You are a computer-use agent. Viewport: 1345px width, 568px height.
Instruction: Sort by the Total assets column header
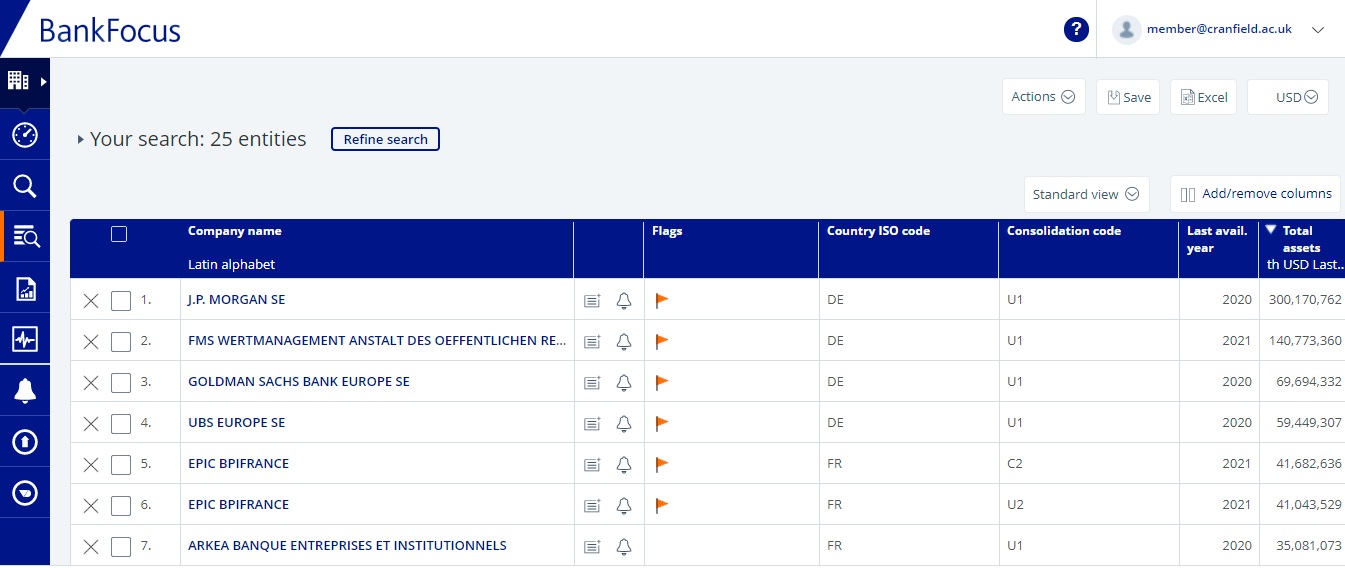(x=1302, y=239)
